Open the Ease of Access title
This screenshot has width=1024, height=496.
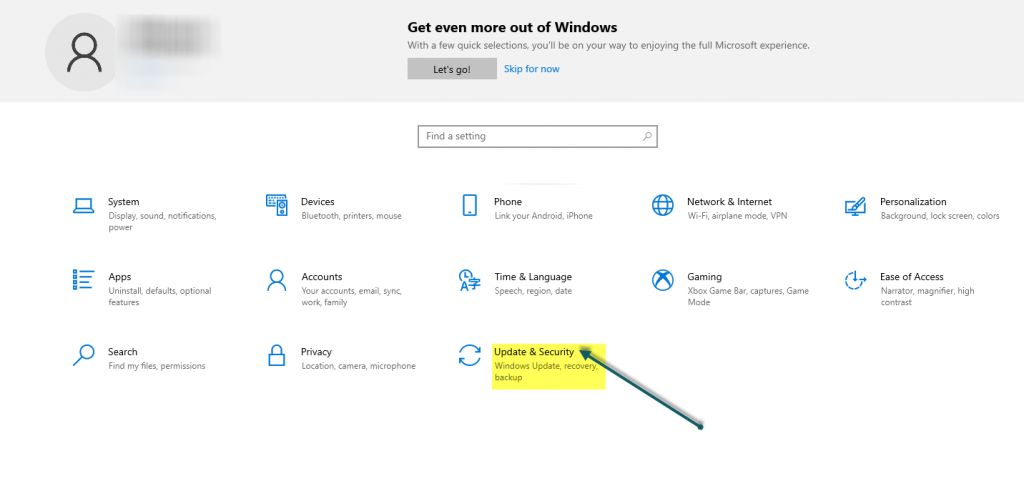[912, 277]
